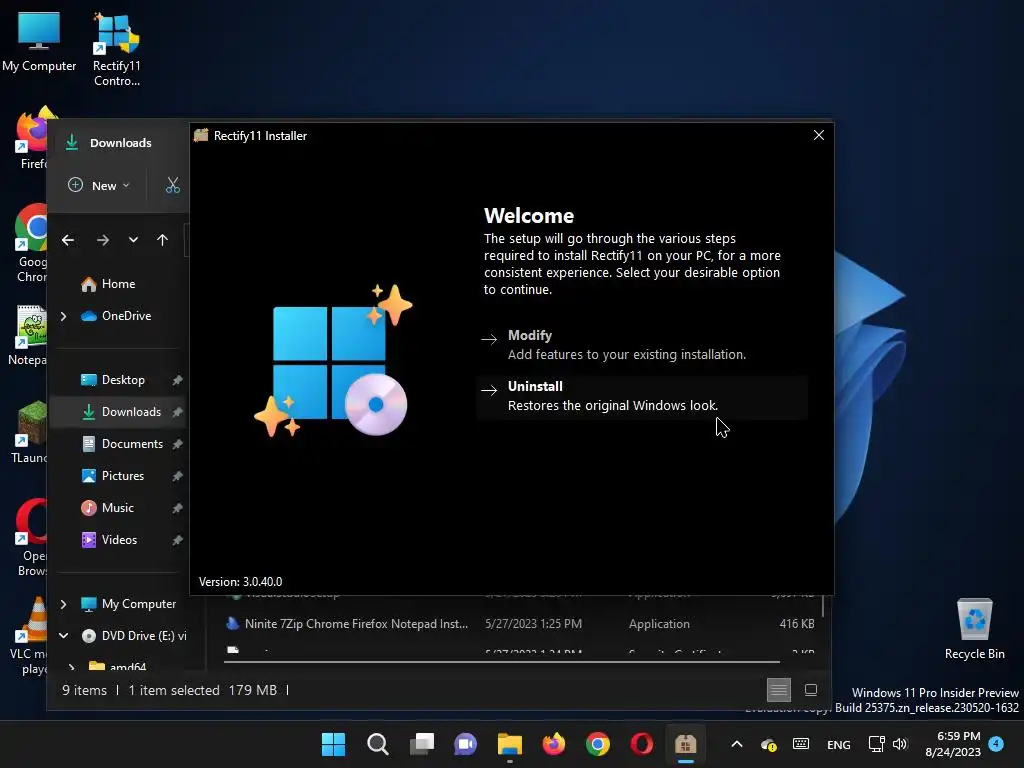Expand My Computer in sidebar tree

point(63,604)
